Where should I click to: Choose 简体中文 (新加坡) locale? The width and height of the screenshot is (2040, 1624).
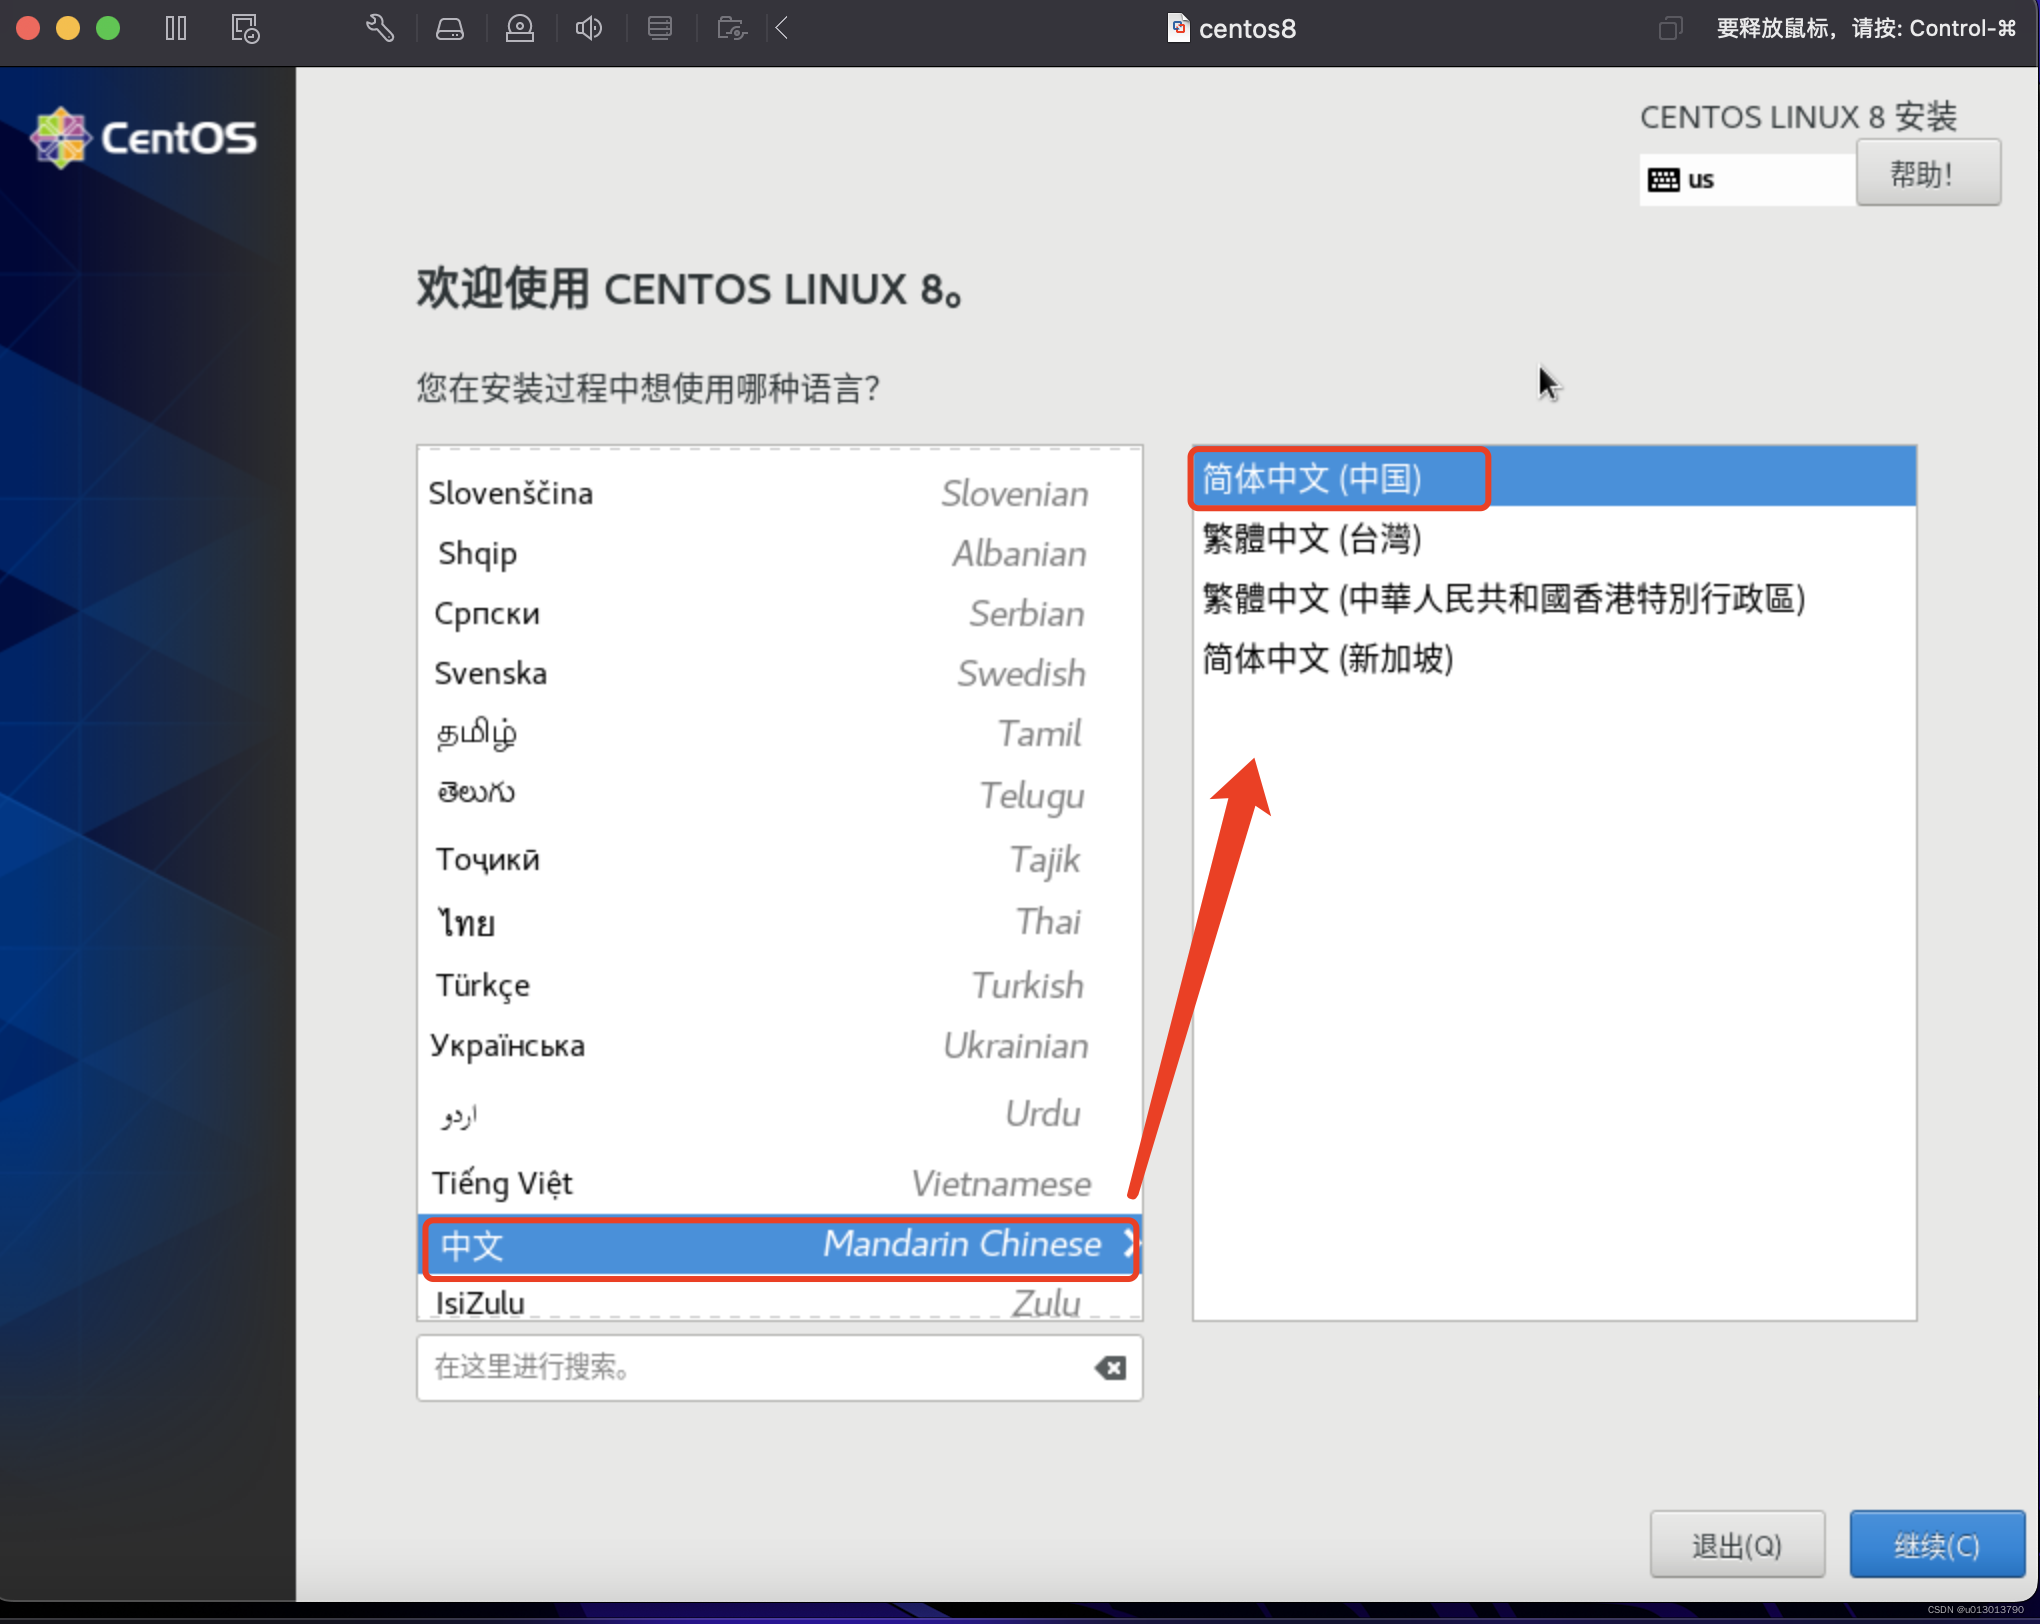point(1554,658)
